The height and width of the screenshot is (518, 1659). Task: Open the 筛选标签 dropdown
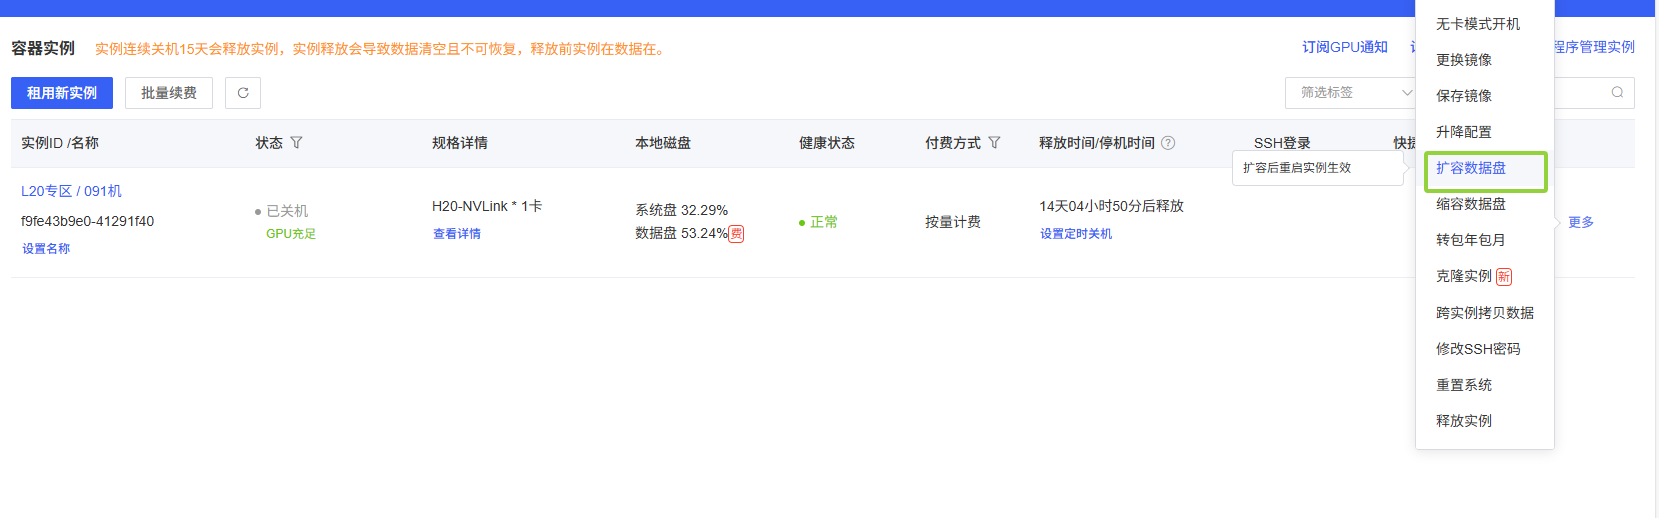pyautogui.click(x=1351, y=92)
